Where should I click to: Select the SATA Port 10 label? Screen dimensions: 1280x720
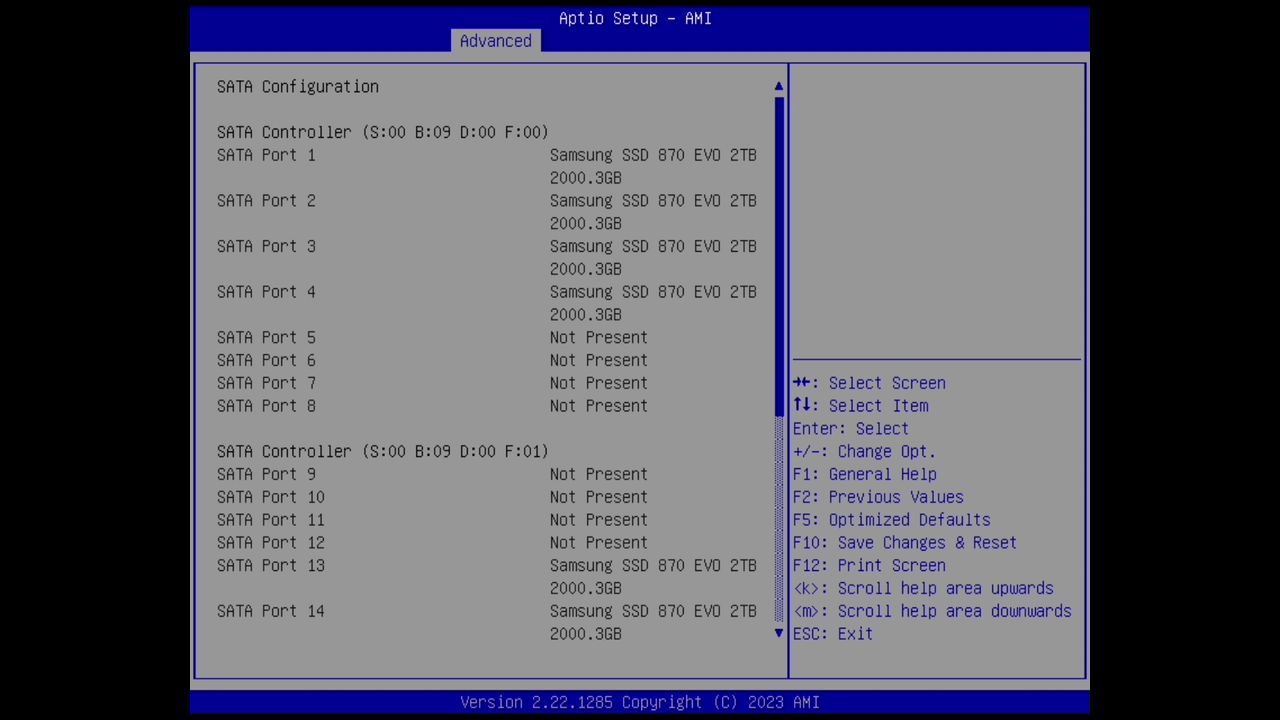[271, 497]
